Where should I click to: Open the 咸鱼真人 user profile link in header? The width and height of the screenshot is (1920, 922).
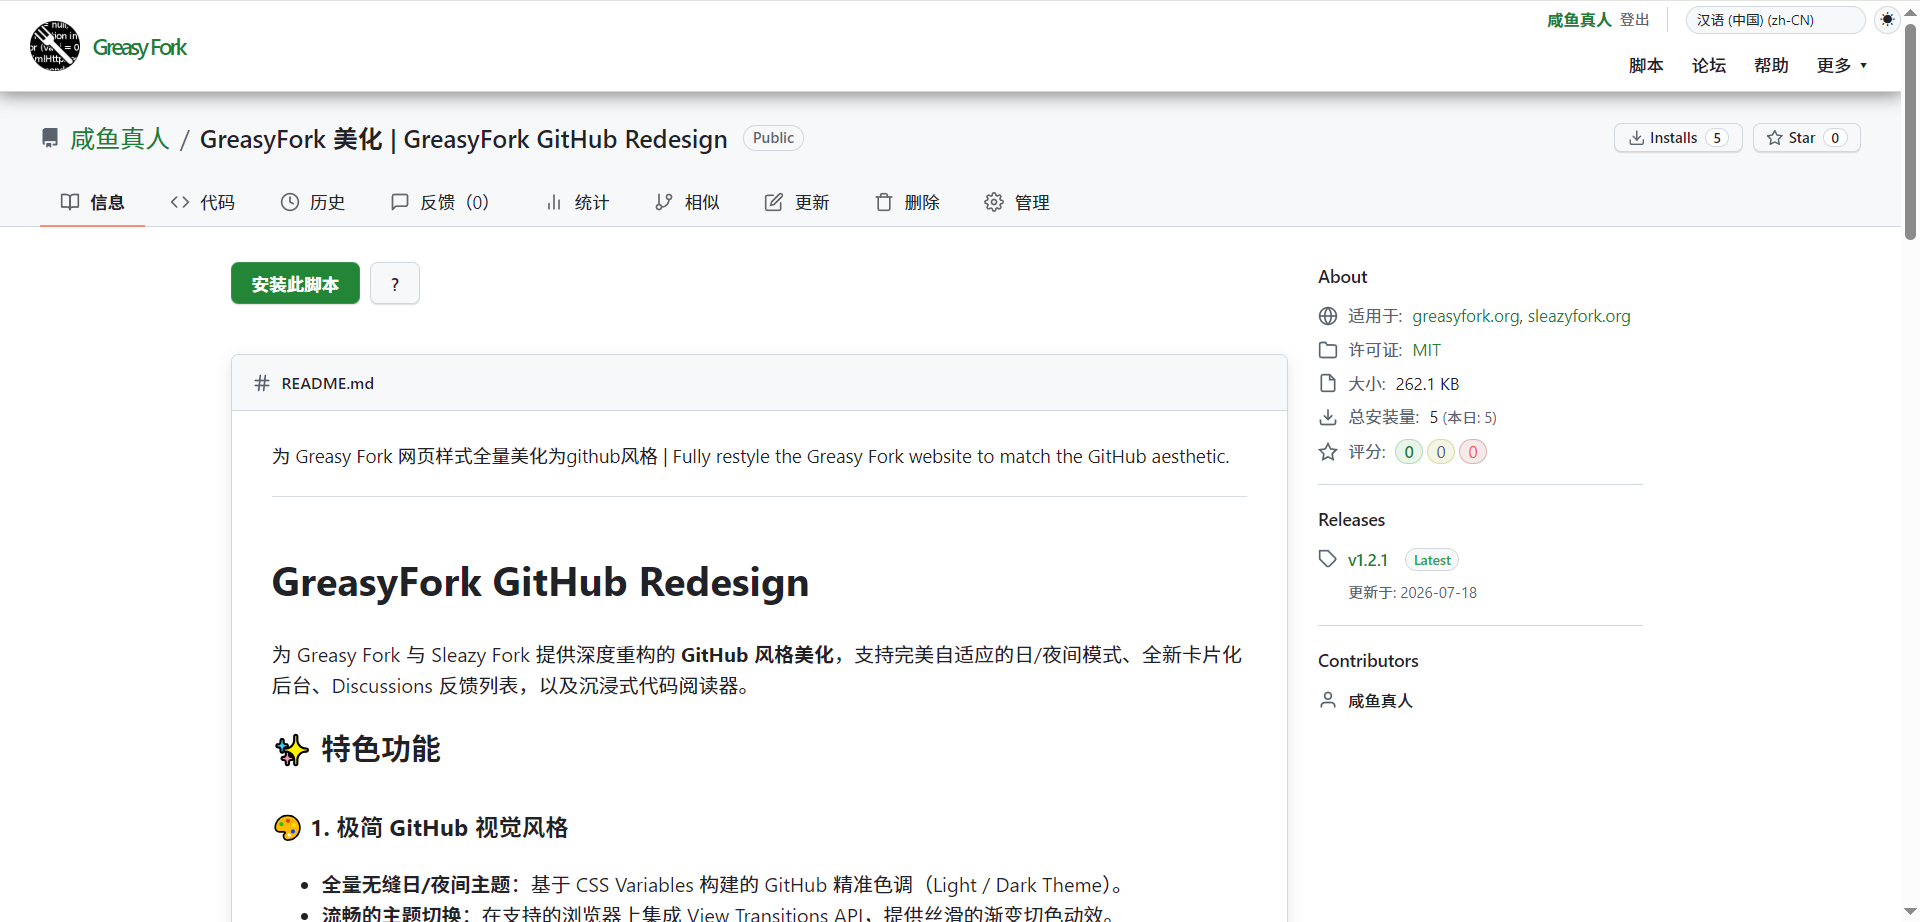coord(1579,20)
